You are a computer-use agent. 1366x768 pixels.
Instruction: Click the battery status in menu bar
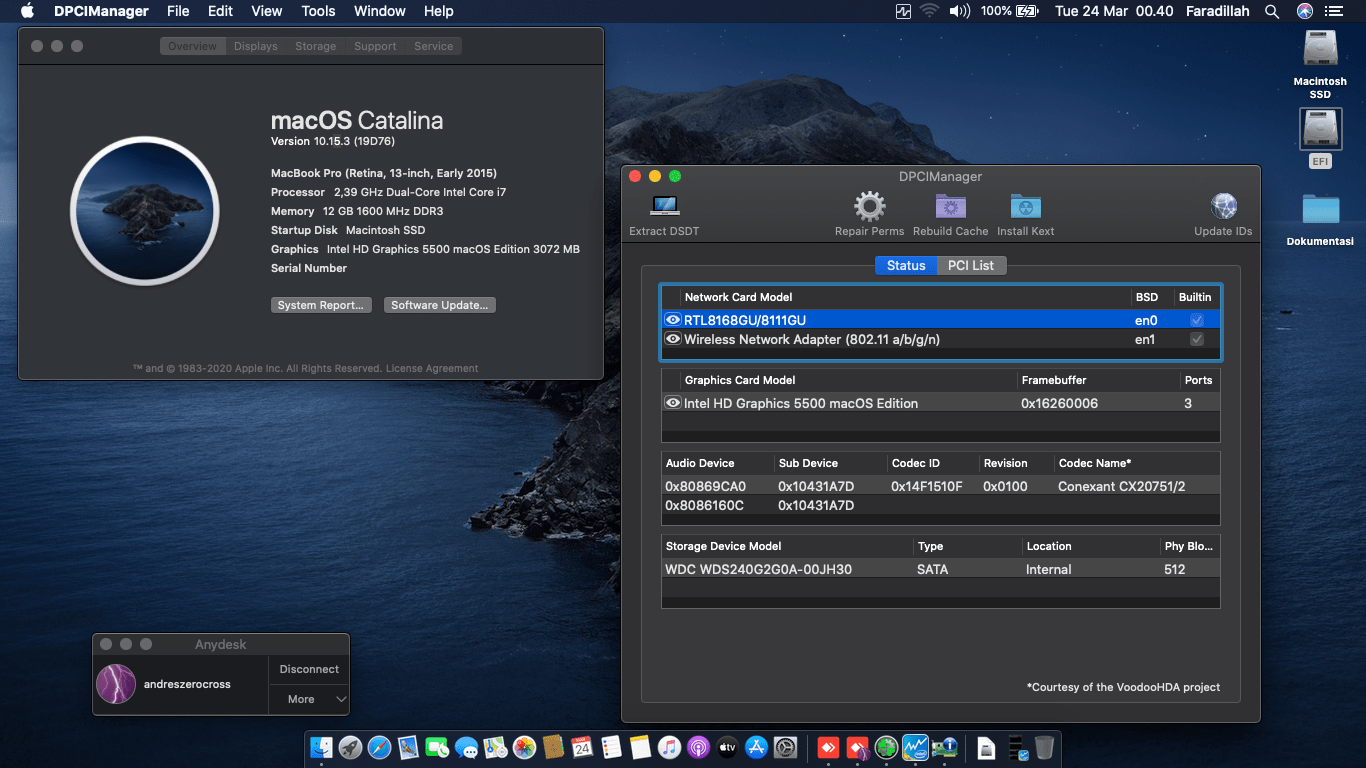pos(1010,11)
